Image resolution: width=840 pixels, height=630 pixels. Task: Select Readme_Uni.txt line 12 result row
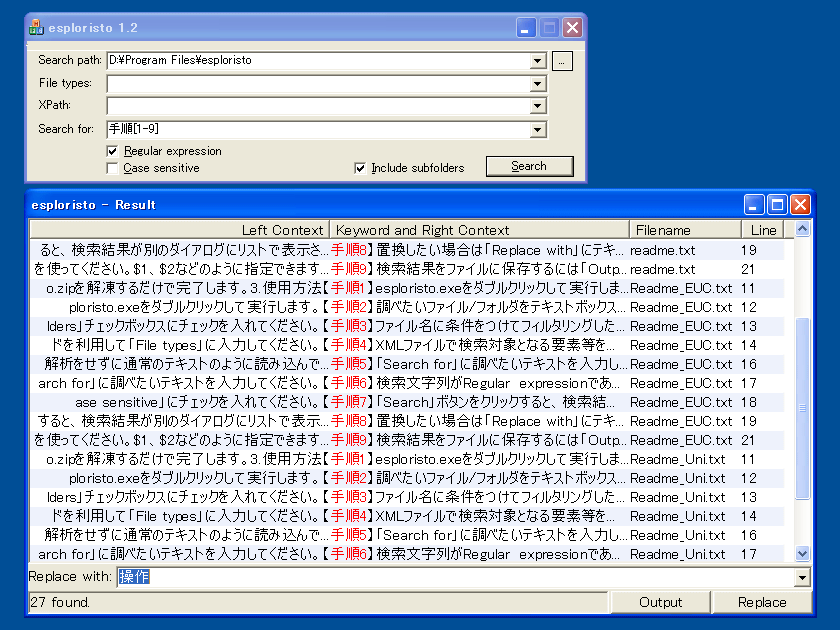(x=407, y=478)
